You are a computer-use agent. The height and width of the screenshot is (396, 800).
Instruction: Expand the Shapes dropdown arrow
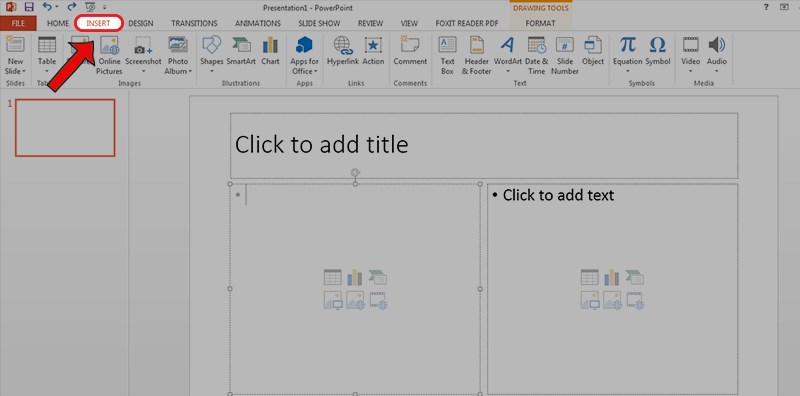coord(212,71)
